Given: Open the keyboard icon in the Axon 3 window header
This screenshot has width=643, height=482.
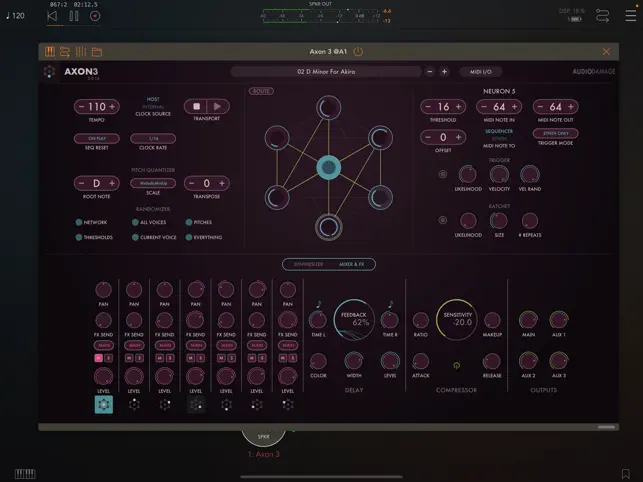Looking at the screenshot, I should [50, 52].
